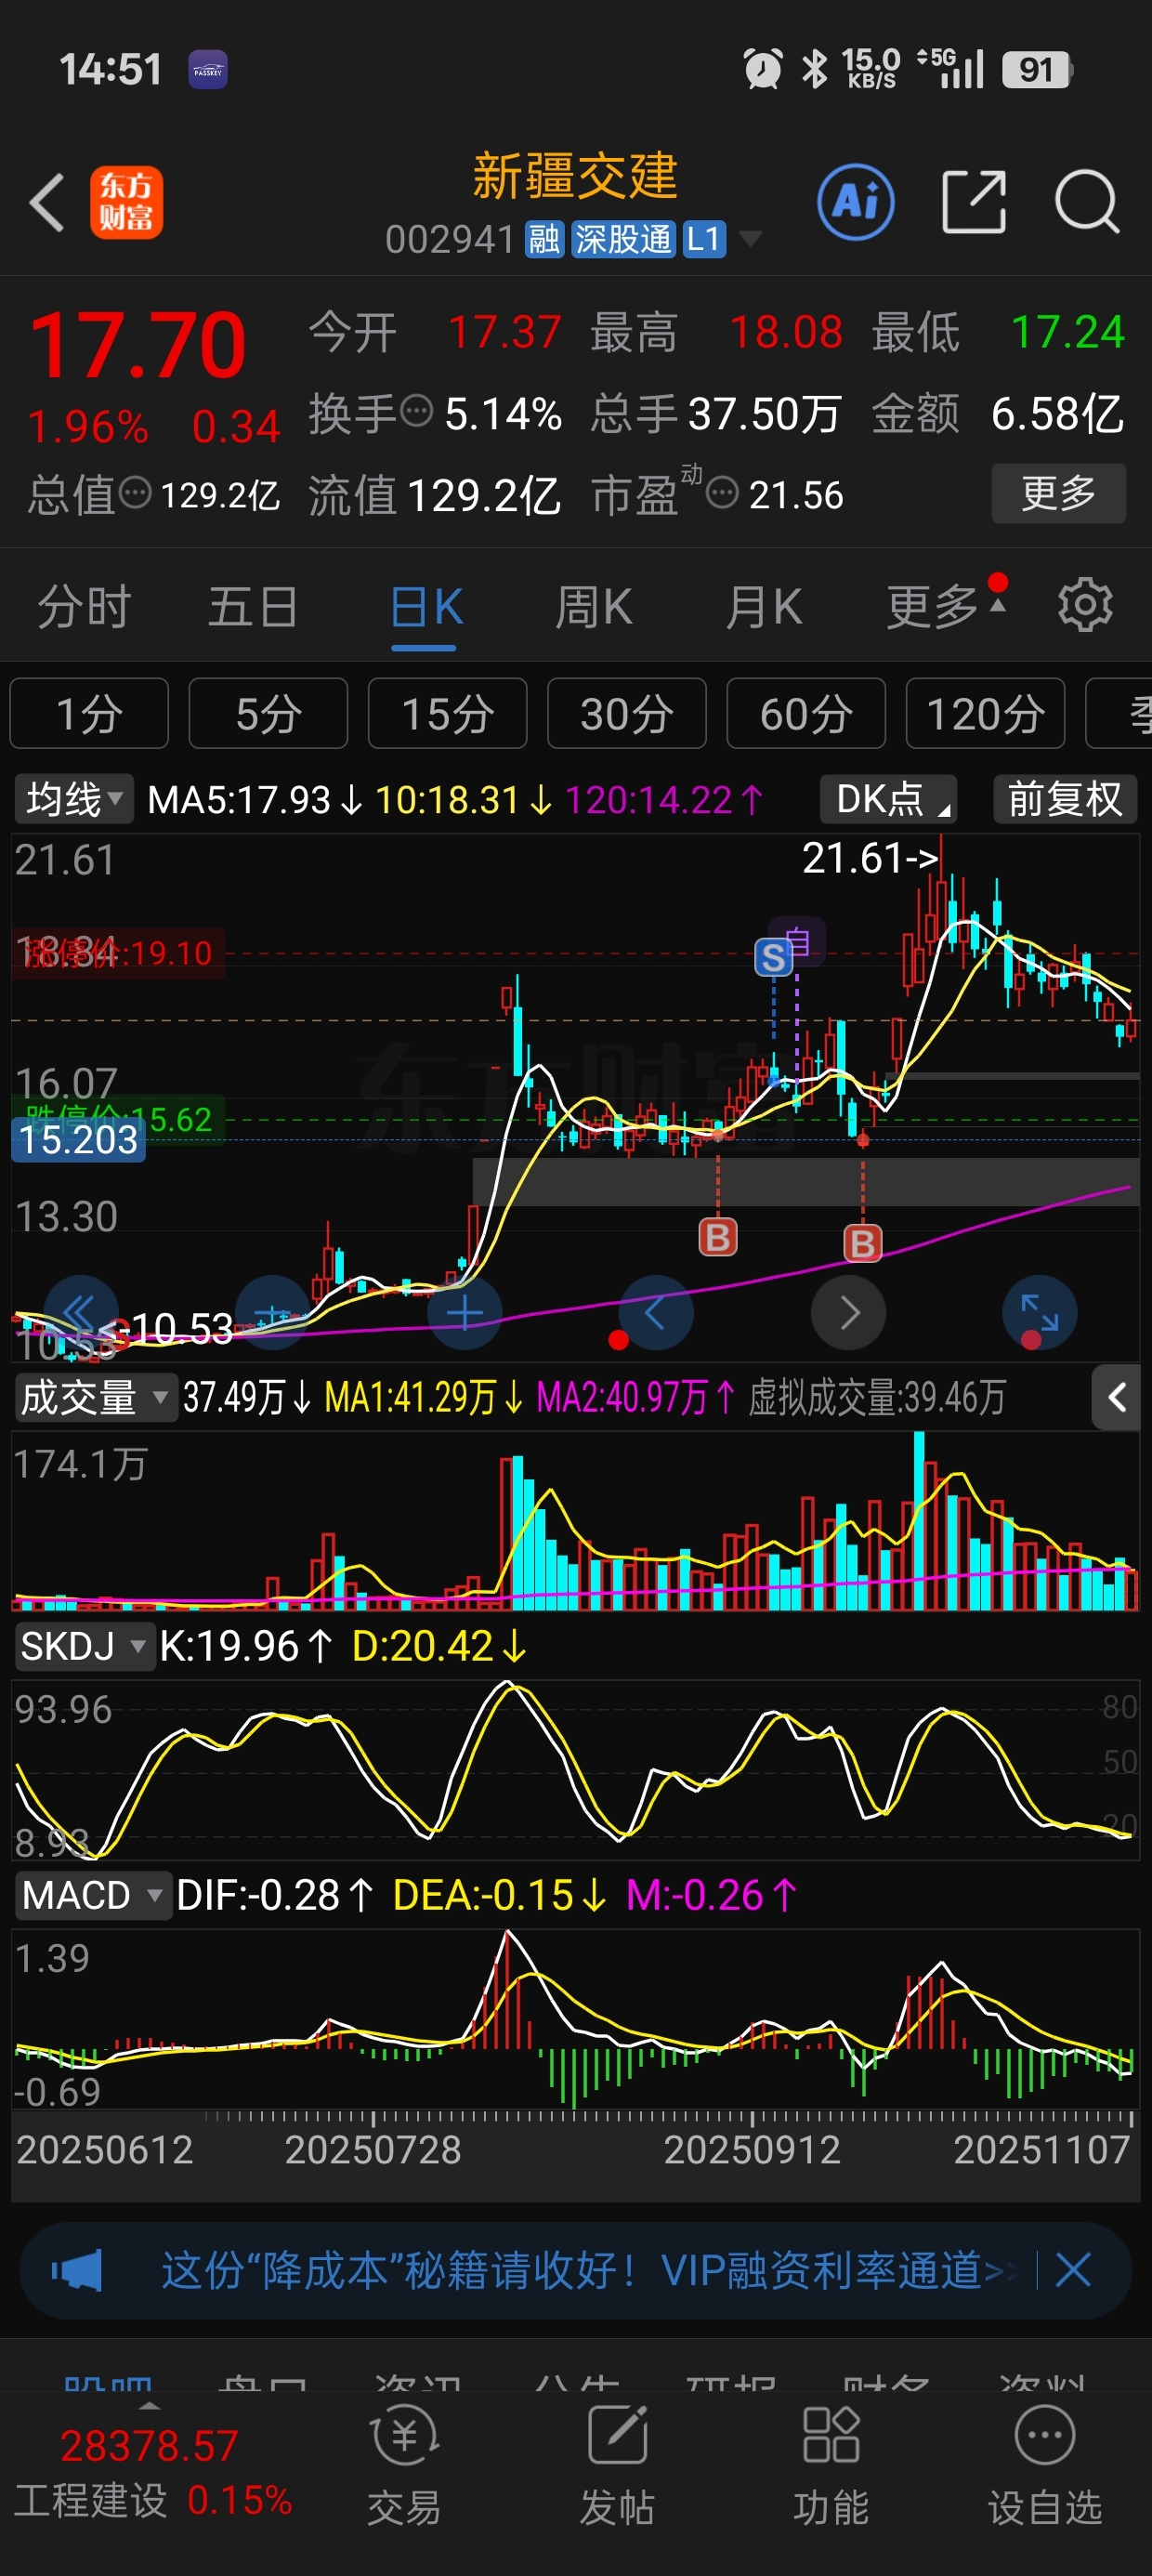Screen dimensions: 1152x2576
Task: Tap the announcement megaphone icon
Action: click(77, 2270)
